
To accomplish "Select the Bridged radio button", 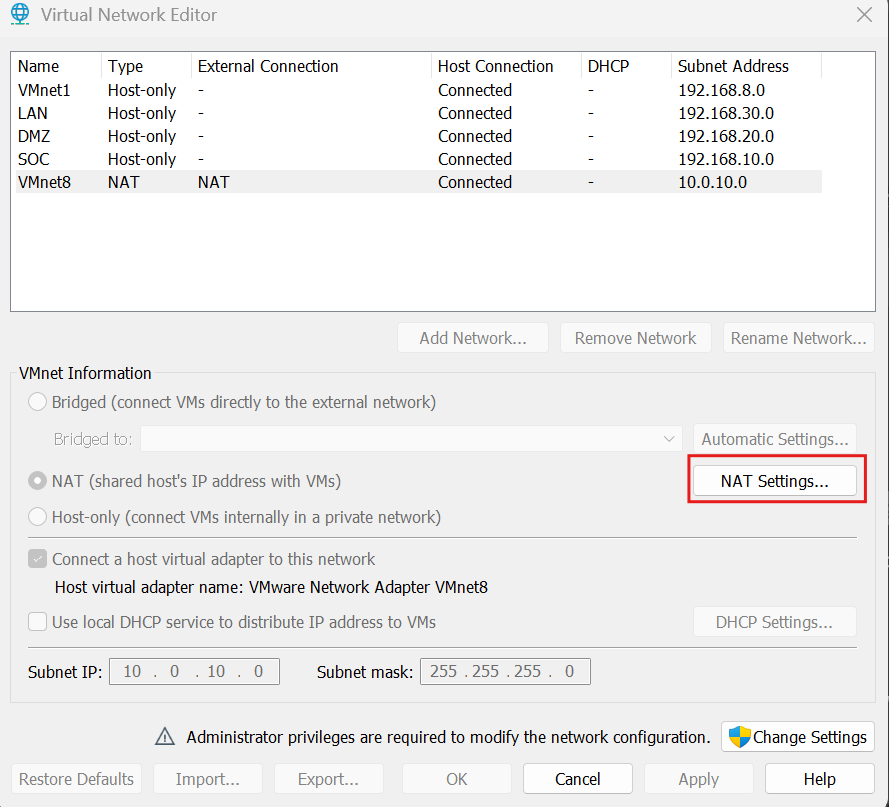I will pos(38,402).
